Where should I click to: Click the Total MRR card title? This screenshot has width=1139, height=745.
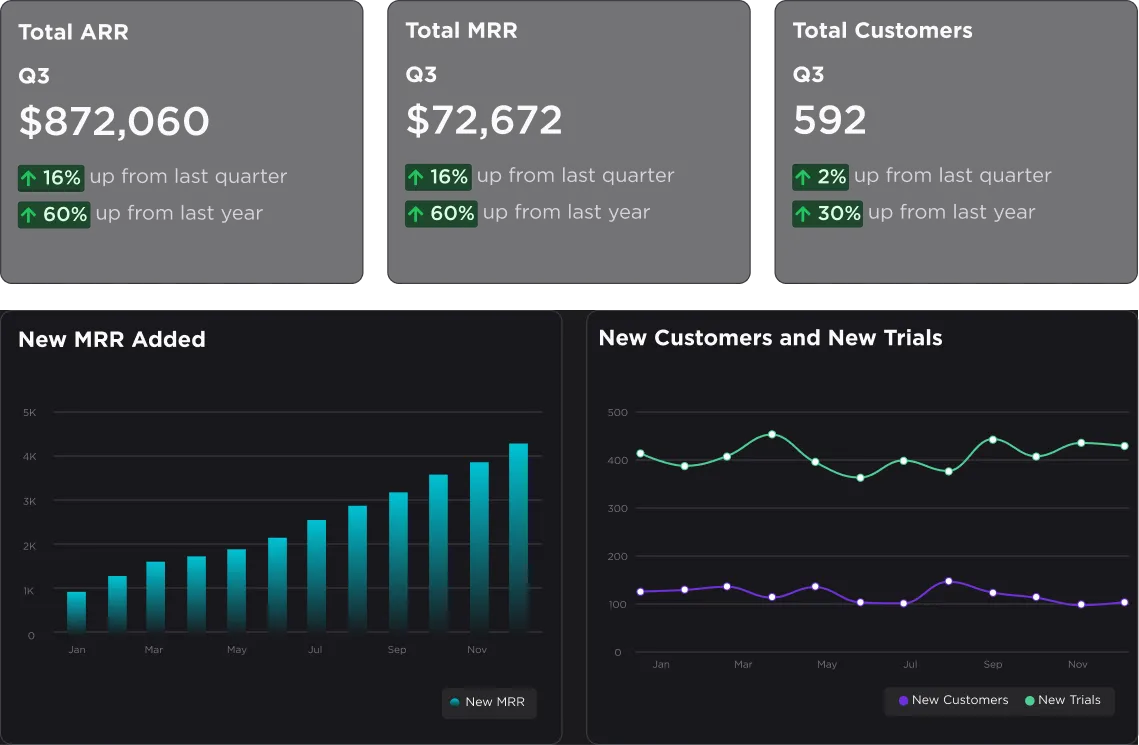[x=461, y=30]
